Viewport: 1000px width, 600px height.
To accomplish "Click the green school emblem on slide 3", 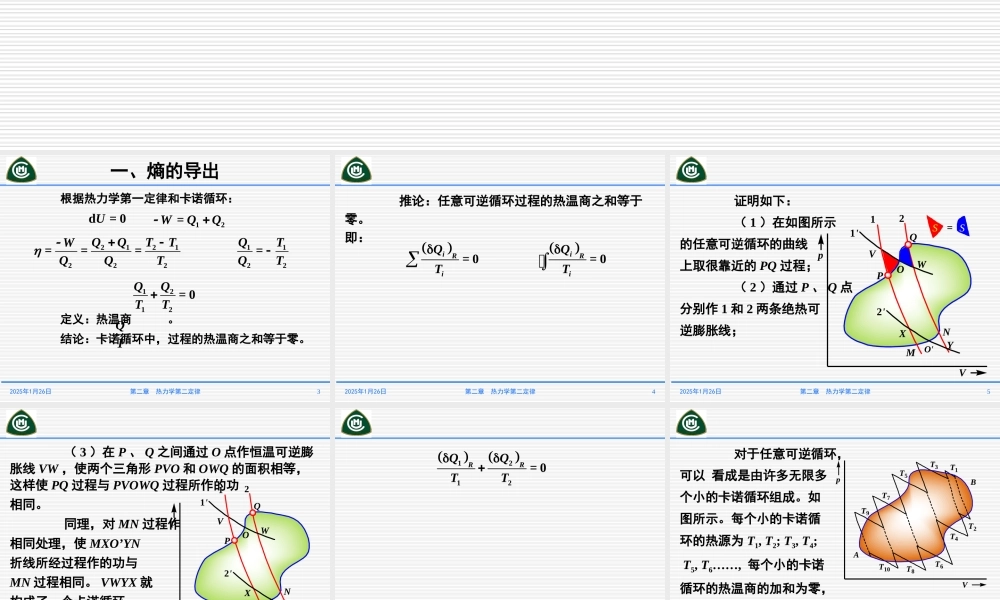I will (x=20, y=170).
